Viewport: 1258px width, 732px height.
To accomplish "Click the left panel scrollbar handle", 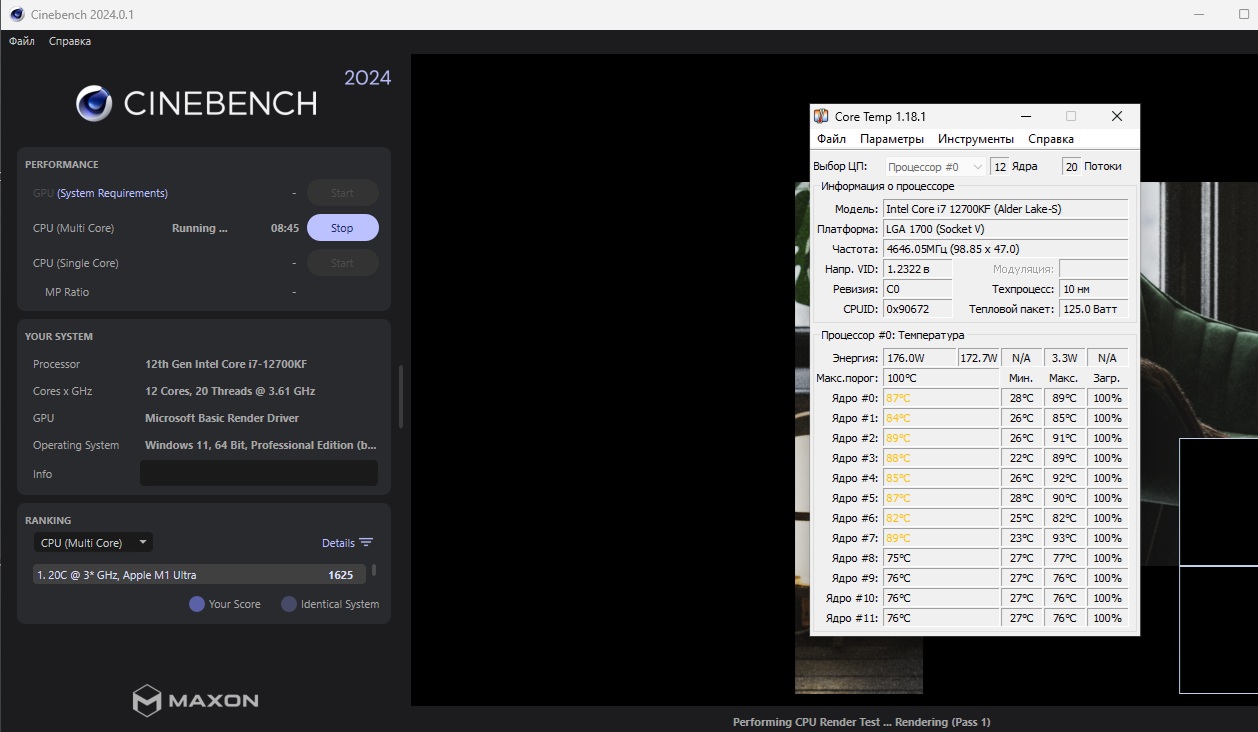I will [x=401, y=397].
